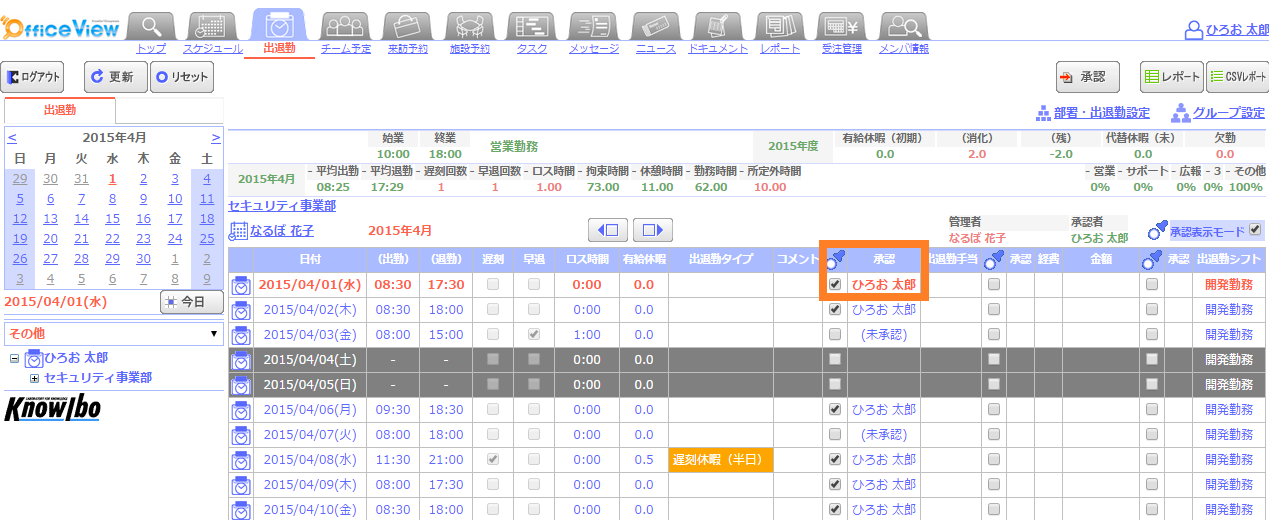Click the clock icon for 2015/04/01 row
The height and width of the screenshot is (520, 1269).
coord(241,285)
